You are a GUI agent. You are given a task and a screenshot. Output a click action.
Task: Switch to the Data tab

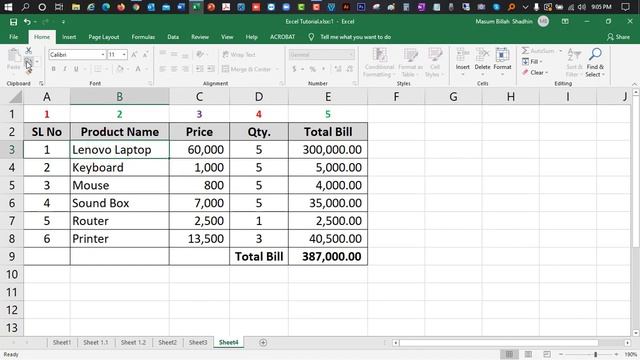(x=173, y=37)
